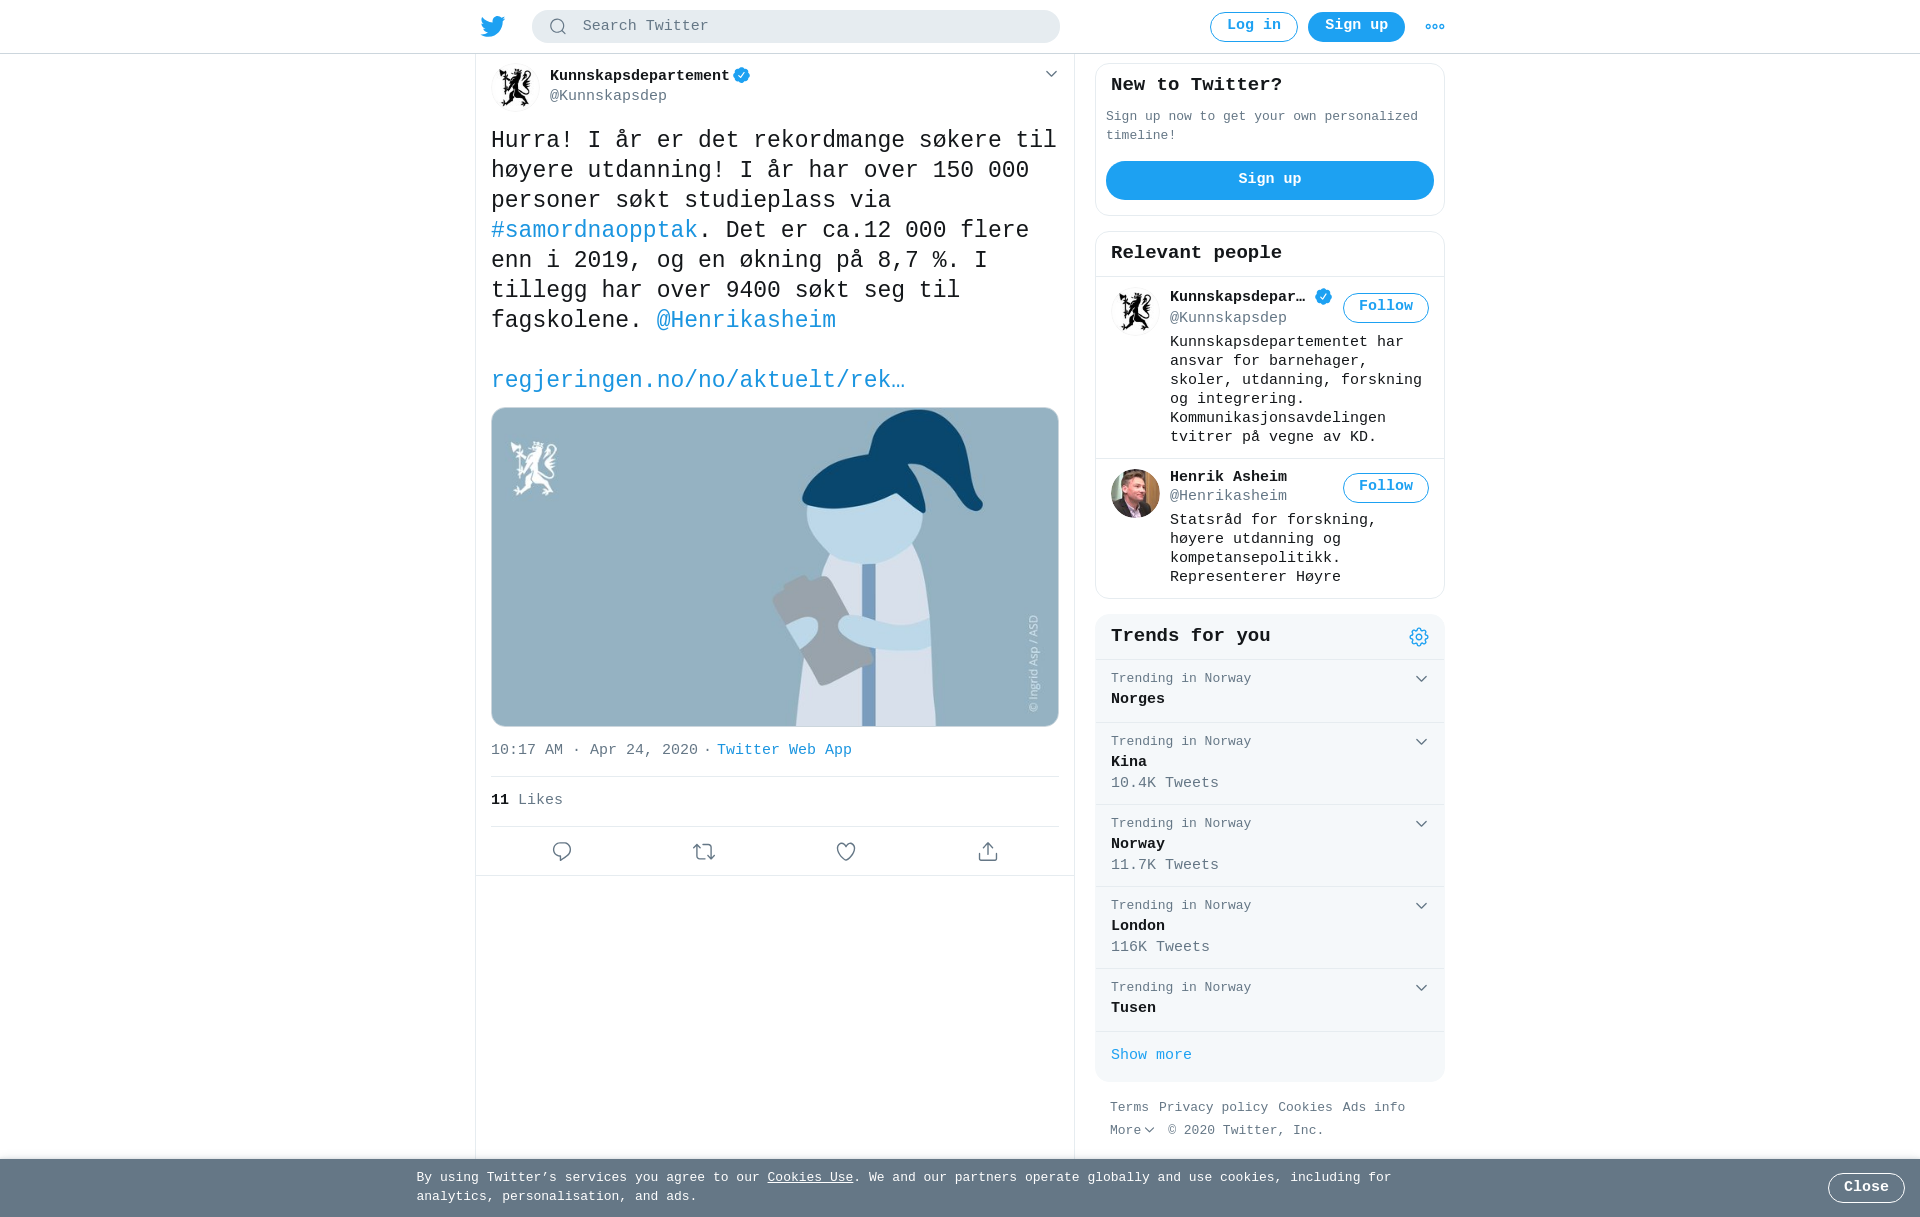
Task: Focus the Search Twitter field
Action: pyautogui.click(x=796, y=26)
